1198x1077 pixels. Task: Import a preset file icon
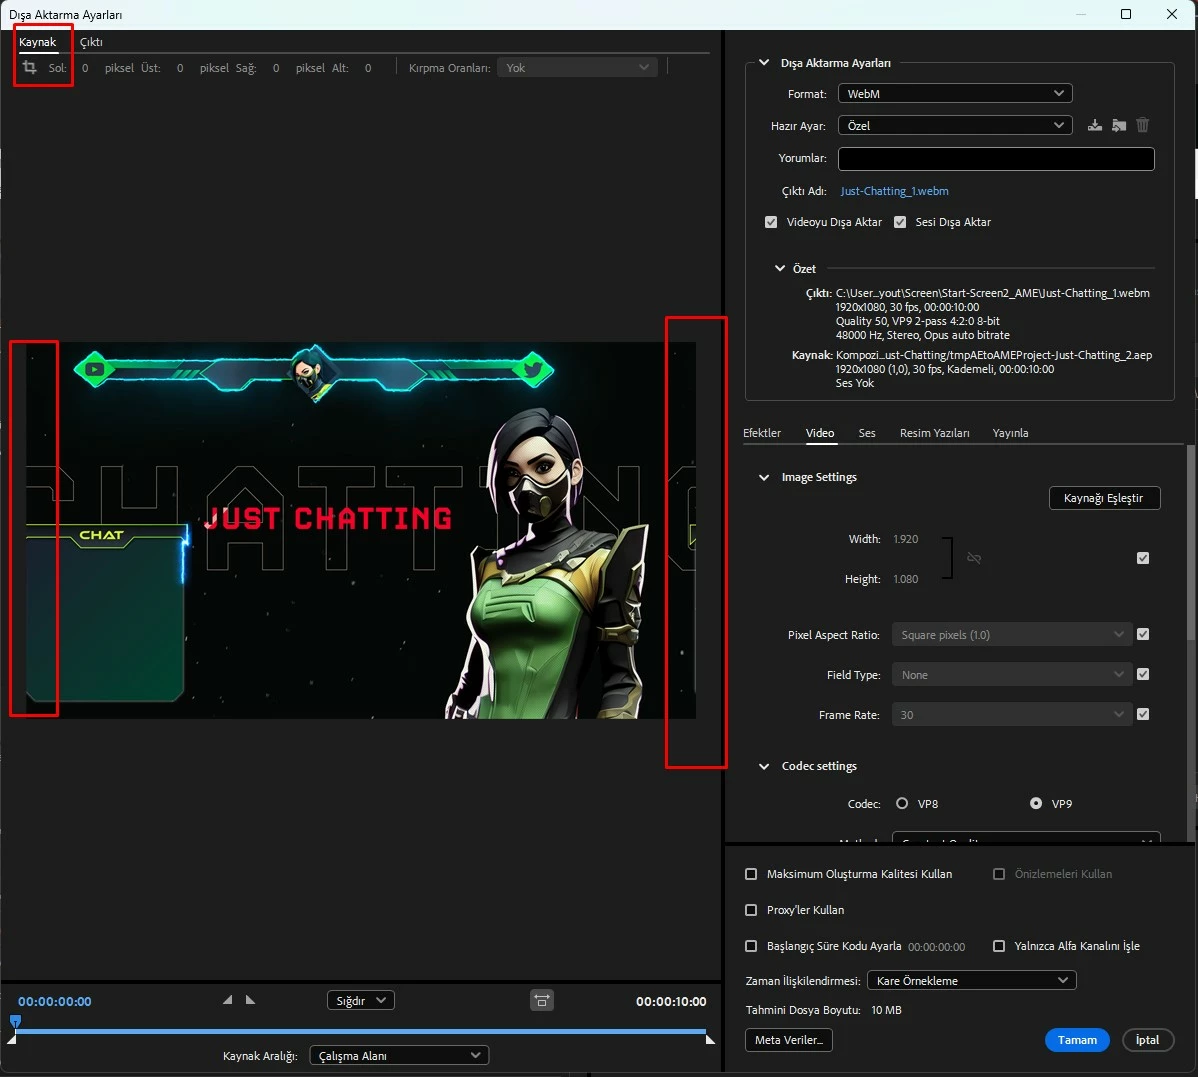(1119, 125)
